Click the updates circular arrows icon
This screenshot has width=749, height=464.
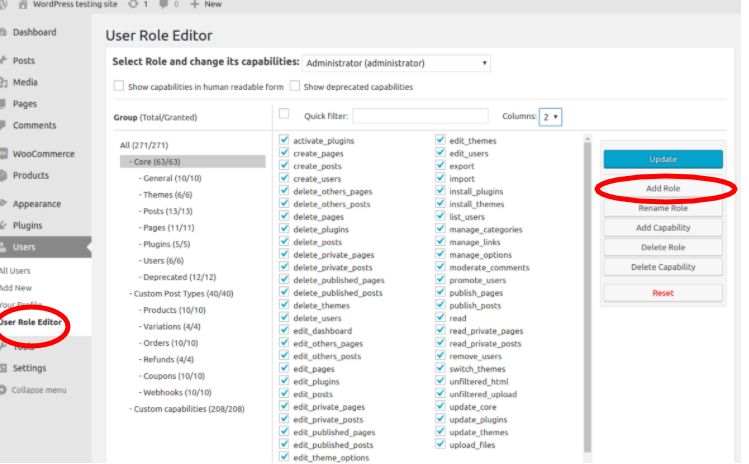point(133,4)
